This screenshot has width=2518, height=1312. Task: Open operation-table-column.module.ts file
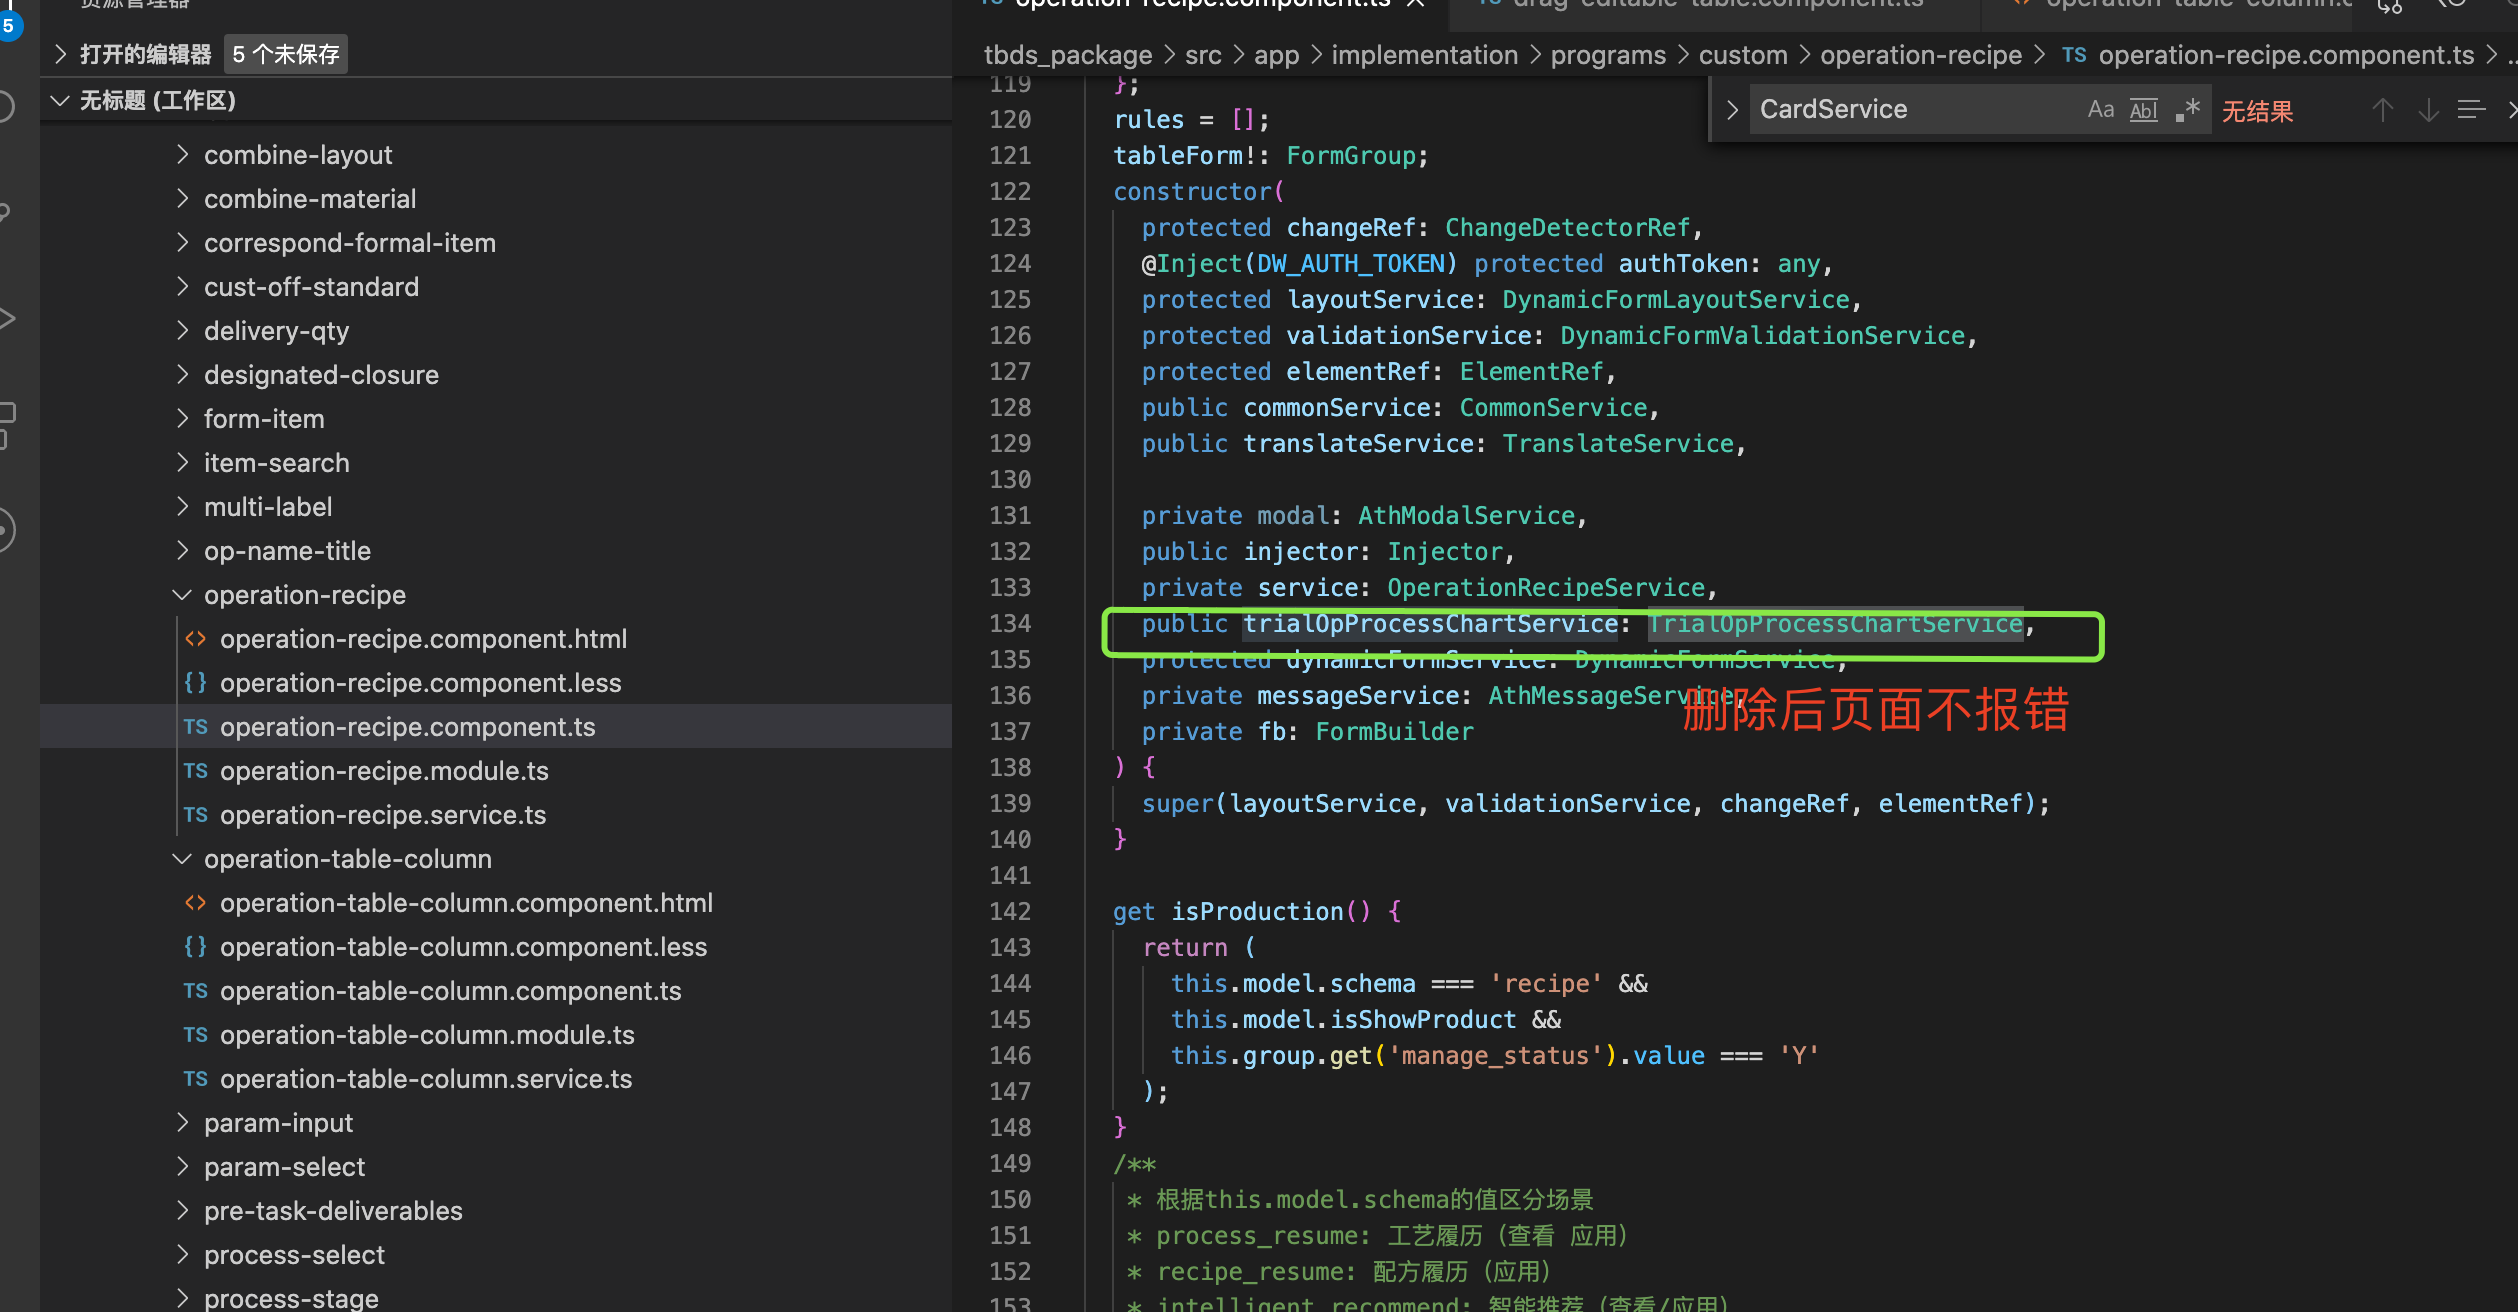click(x=427, y=1035)
